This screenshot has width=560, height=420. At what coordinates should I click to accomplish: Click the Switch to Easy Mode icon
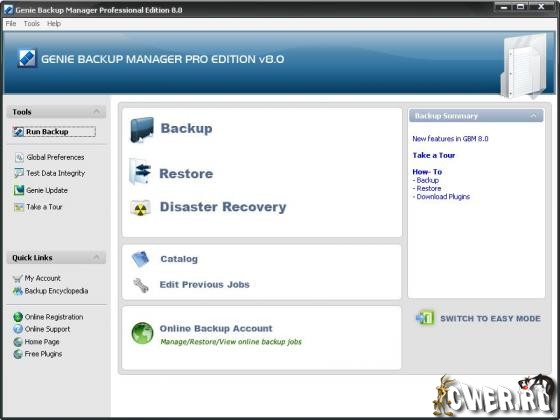425,318
